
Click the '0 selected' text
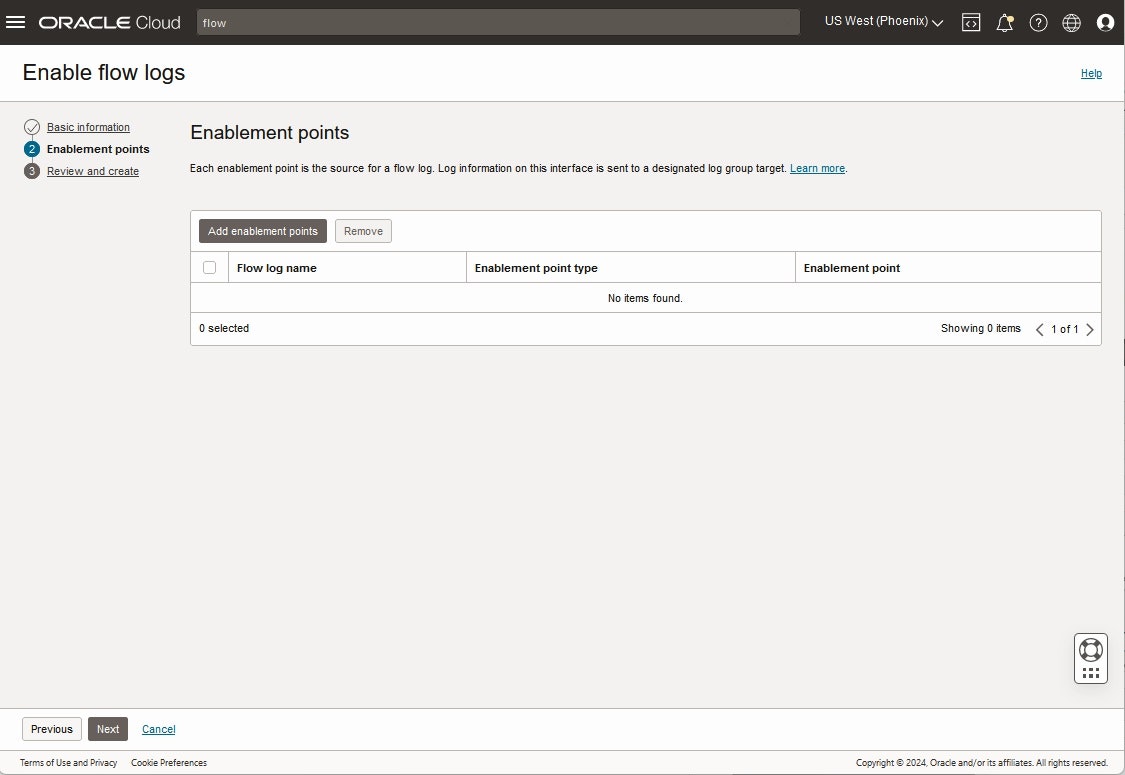click(x=224, y=328)
